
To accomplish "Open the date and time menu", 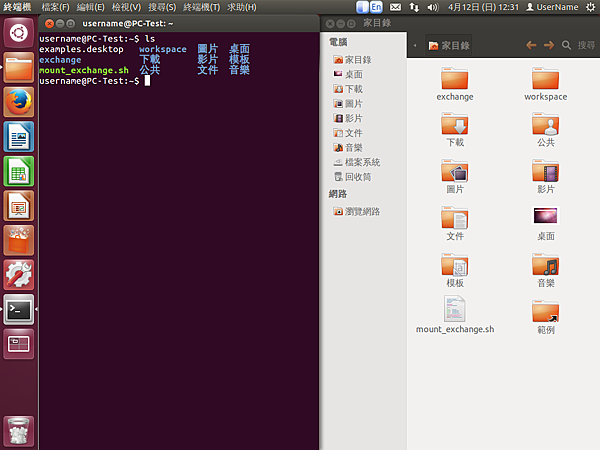I will tap(483, 7).
